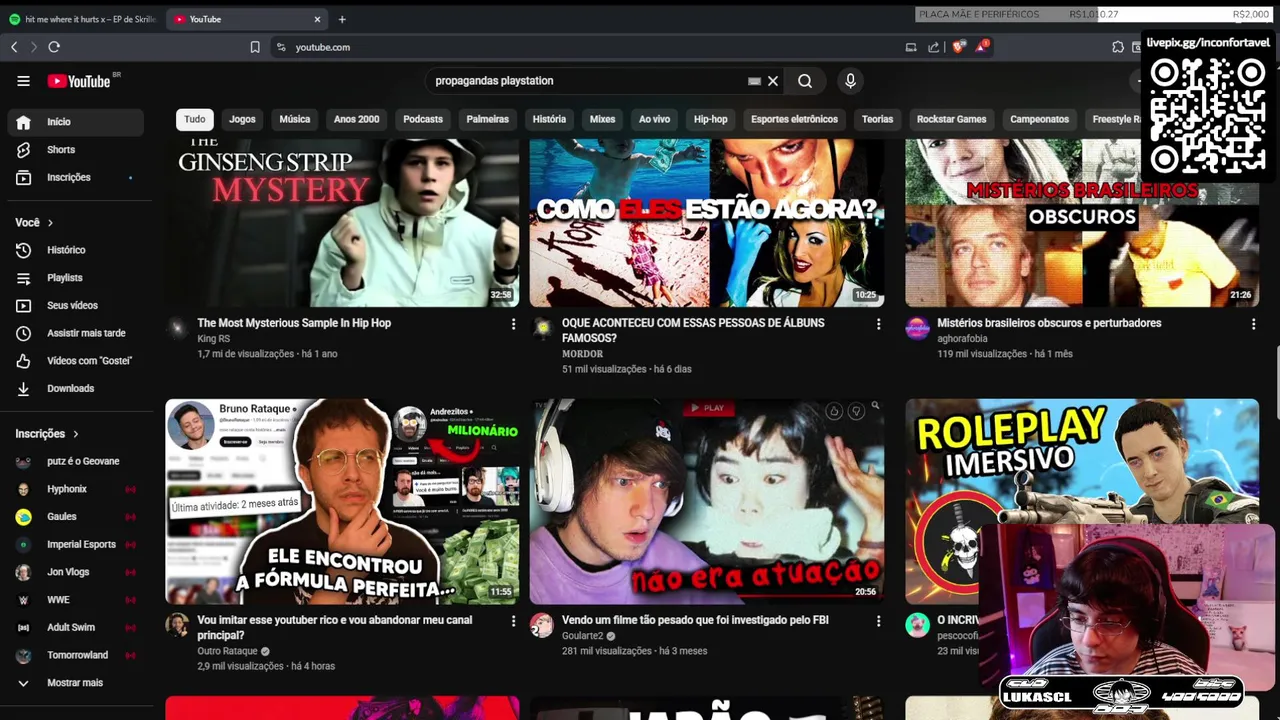
Task: Open options for Mistérios brasileiros obscuros video
Action: click(1253, 324)
